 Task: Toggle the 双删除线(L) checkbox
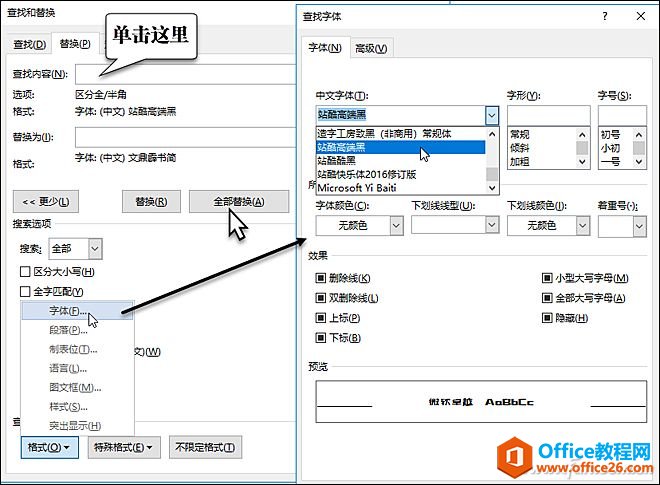point(320,298)
